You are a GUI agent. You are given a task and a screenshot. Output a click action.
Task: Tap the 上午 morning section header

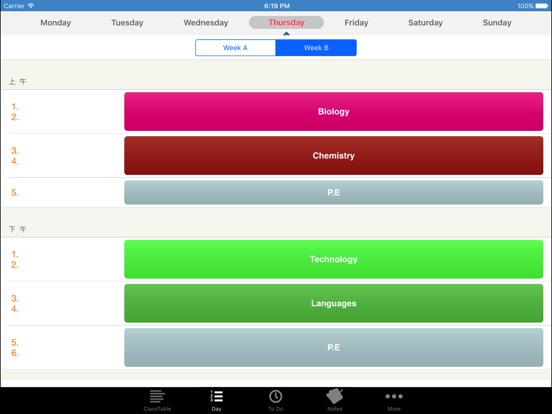pos(18,82)
